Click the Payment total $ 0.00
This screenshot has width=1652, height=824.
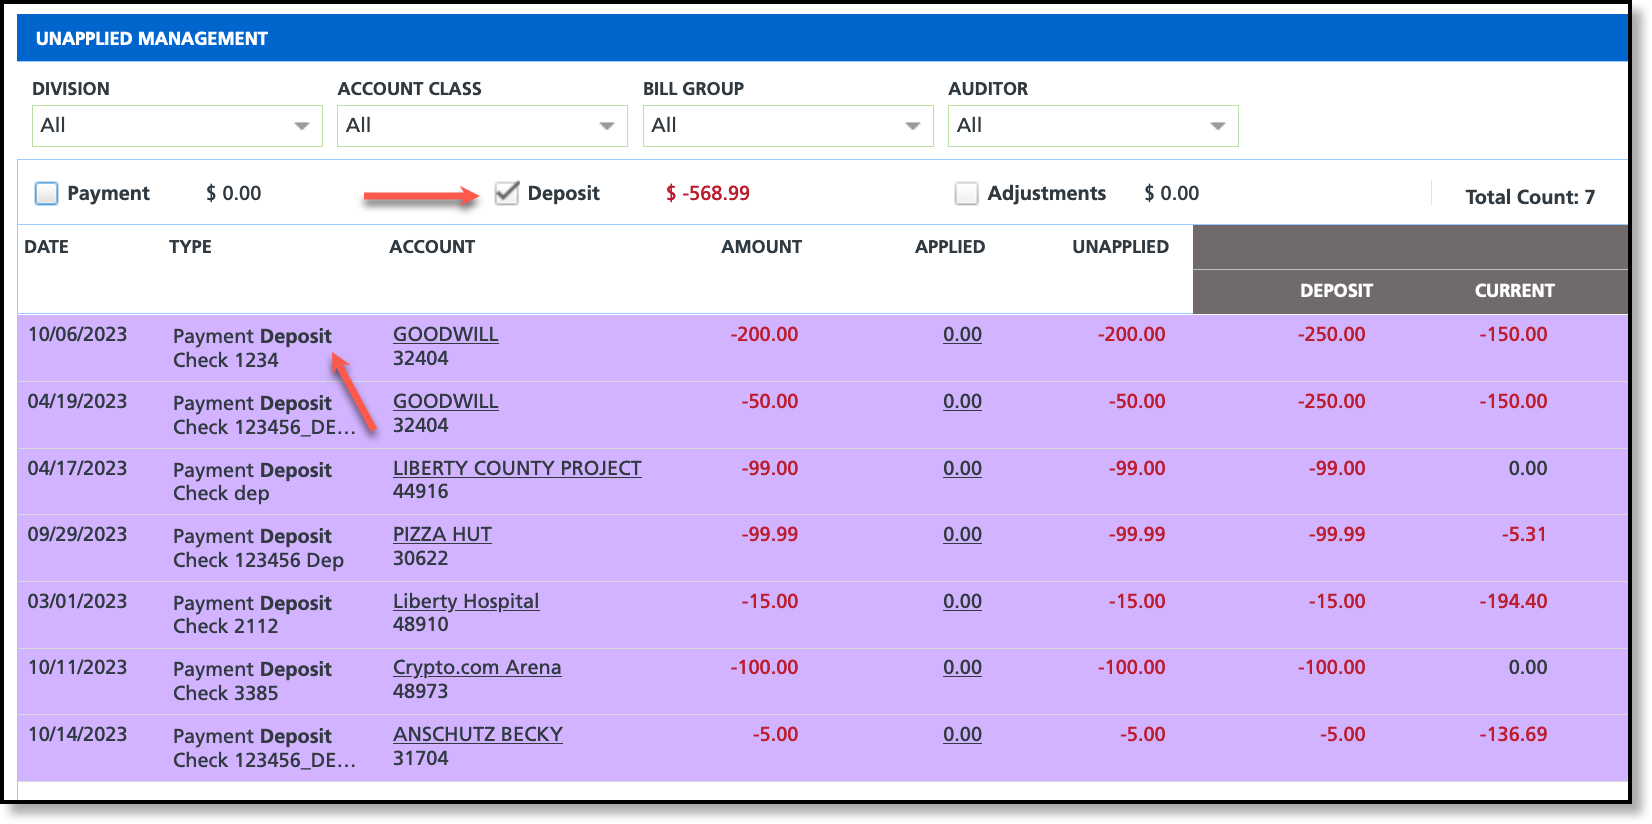pos(234,193)
